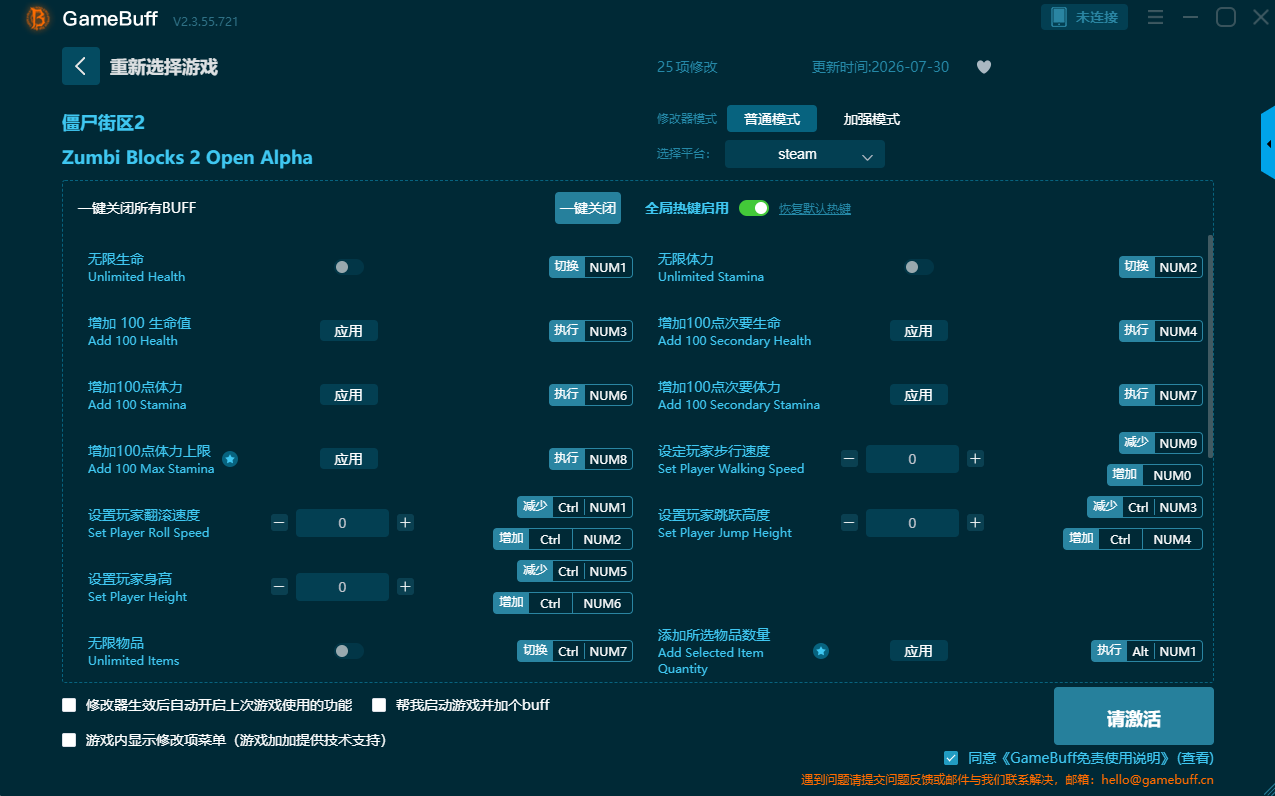This screenshot has height=796, width=1275.
Task: Click minus for Set Player Roll Speed
Action: tap(279, 523)
